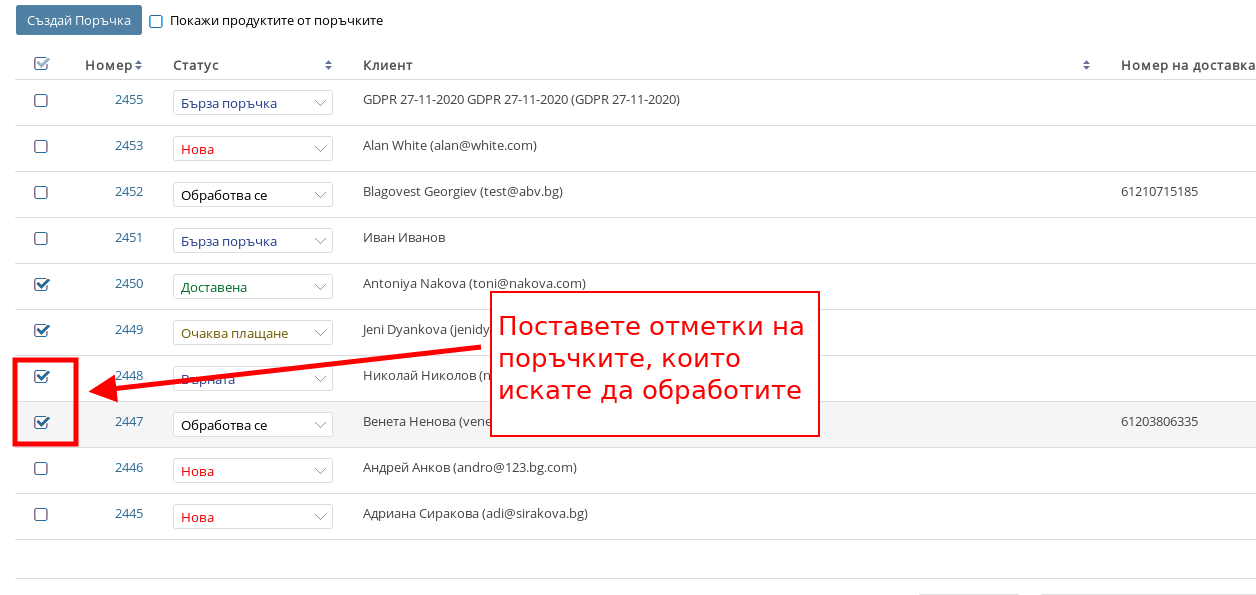The height and width of the screenshot is (595, 1256).
Task: Sort orders by Номер column arrows
Action: tap(138, 65)
